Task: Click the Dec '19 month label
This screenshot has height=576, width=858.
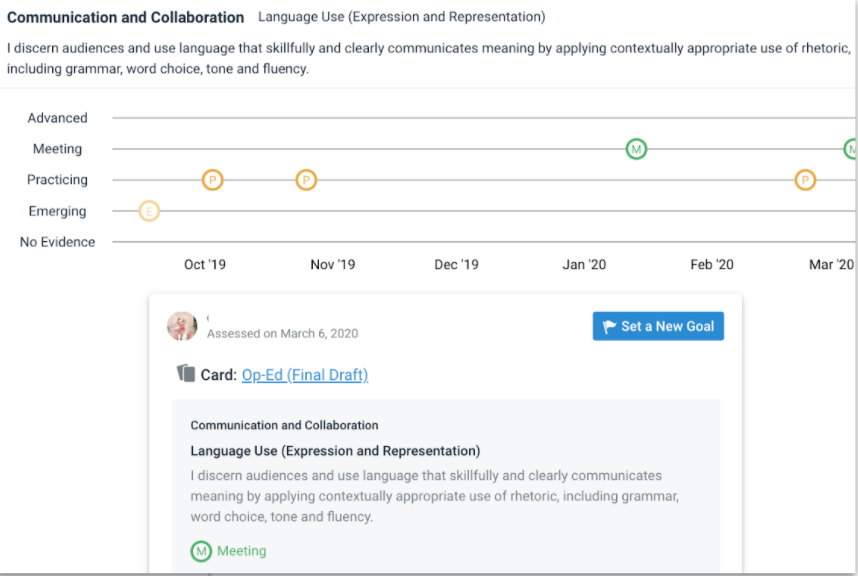Action: coord(456,265)
